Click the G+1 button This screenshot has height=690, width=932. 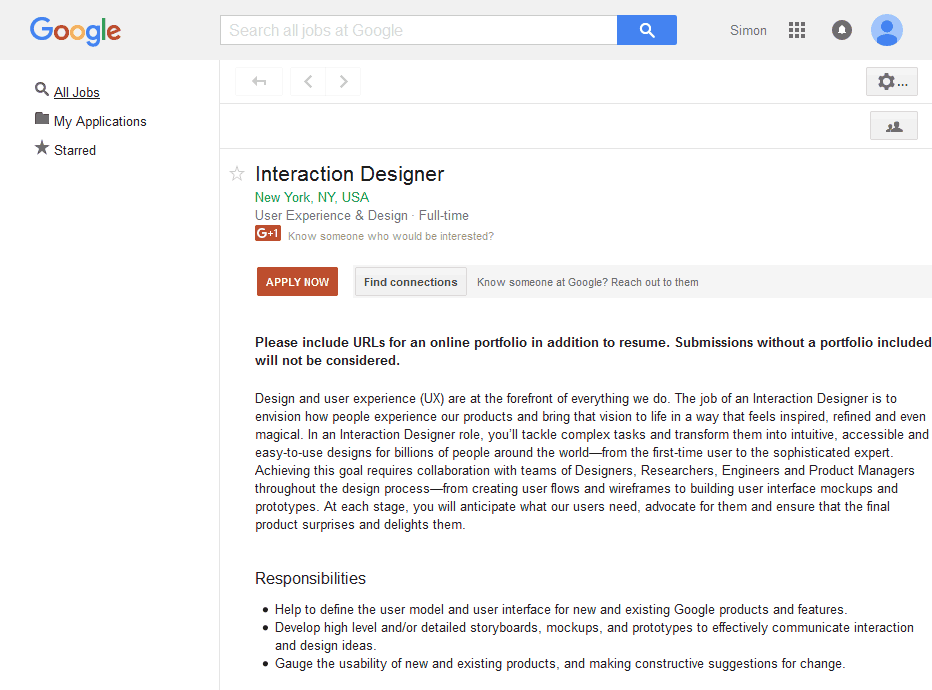click(268, 234)
